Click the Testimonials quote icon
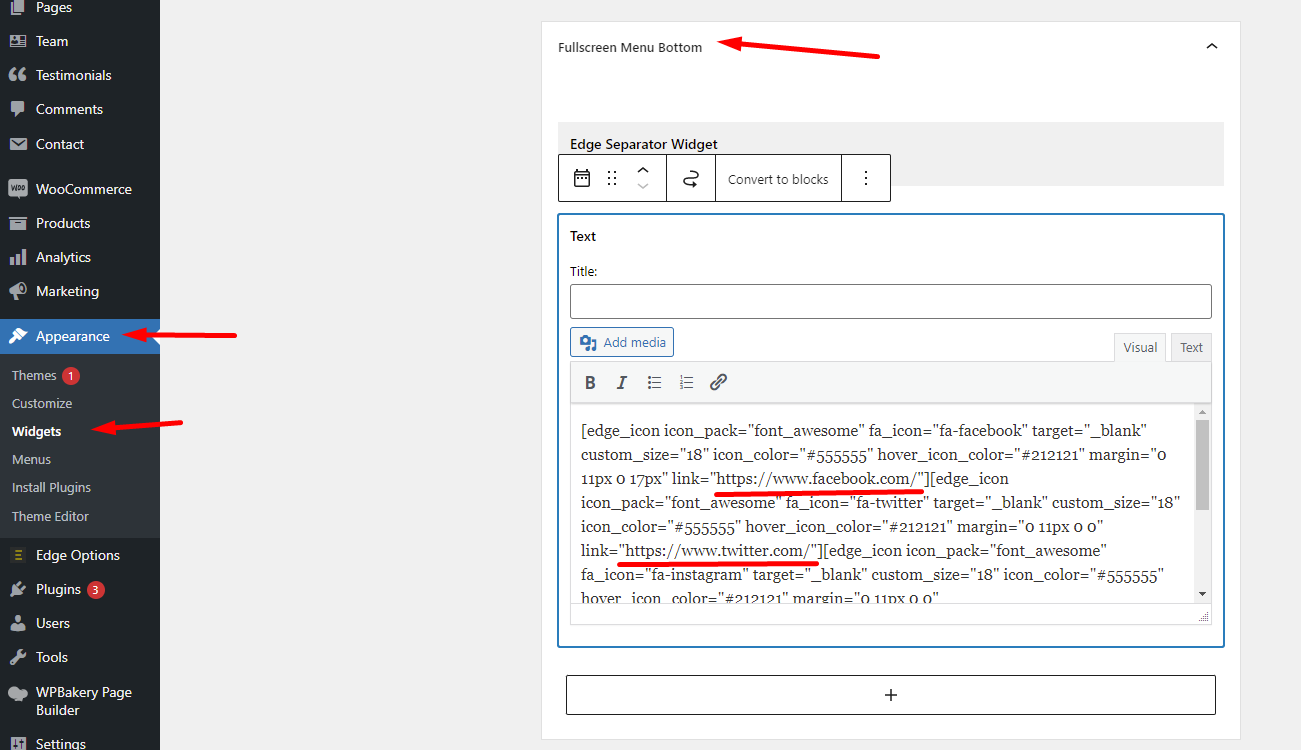Viewport: 1301px width, 750px height. (18, 75)
